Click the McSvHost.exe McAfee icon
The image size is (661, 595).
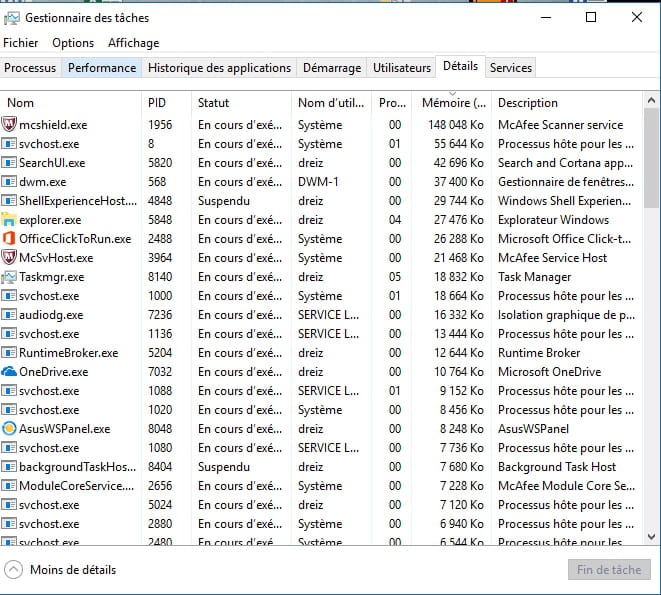click(9, 258)
